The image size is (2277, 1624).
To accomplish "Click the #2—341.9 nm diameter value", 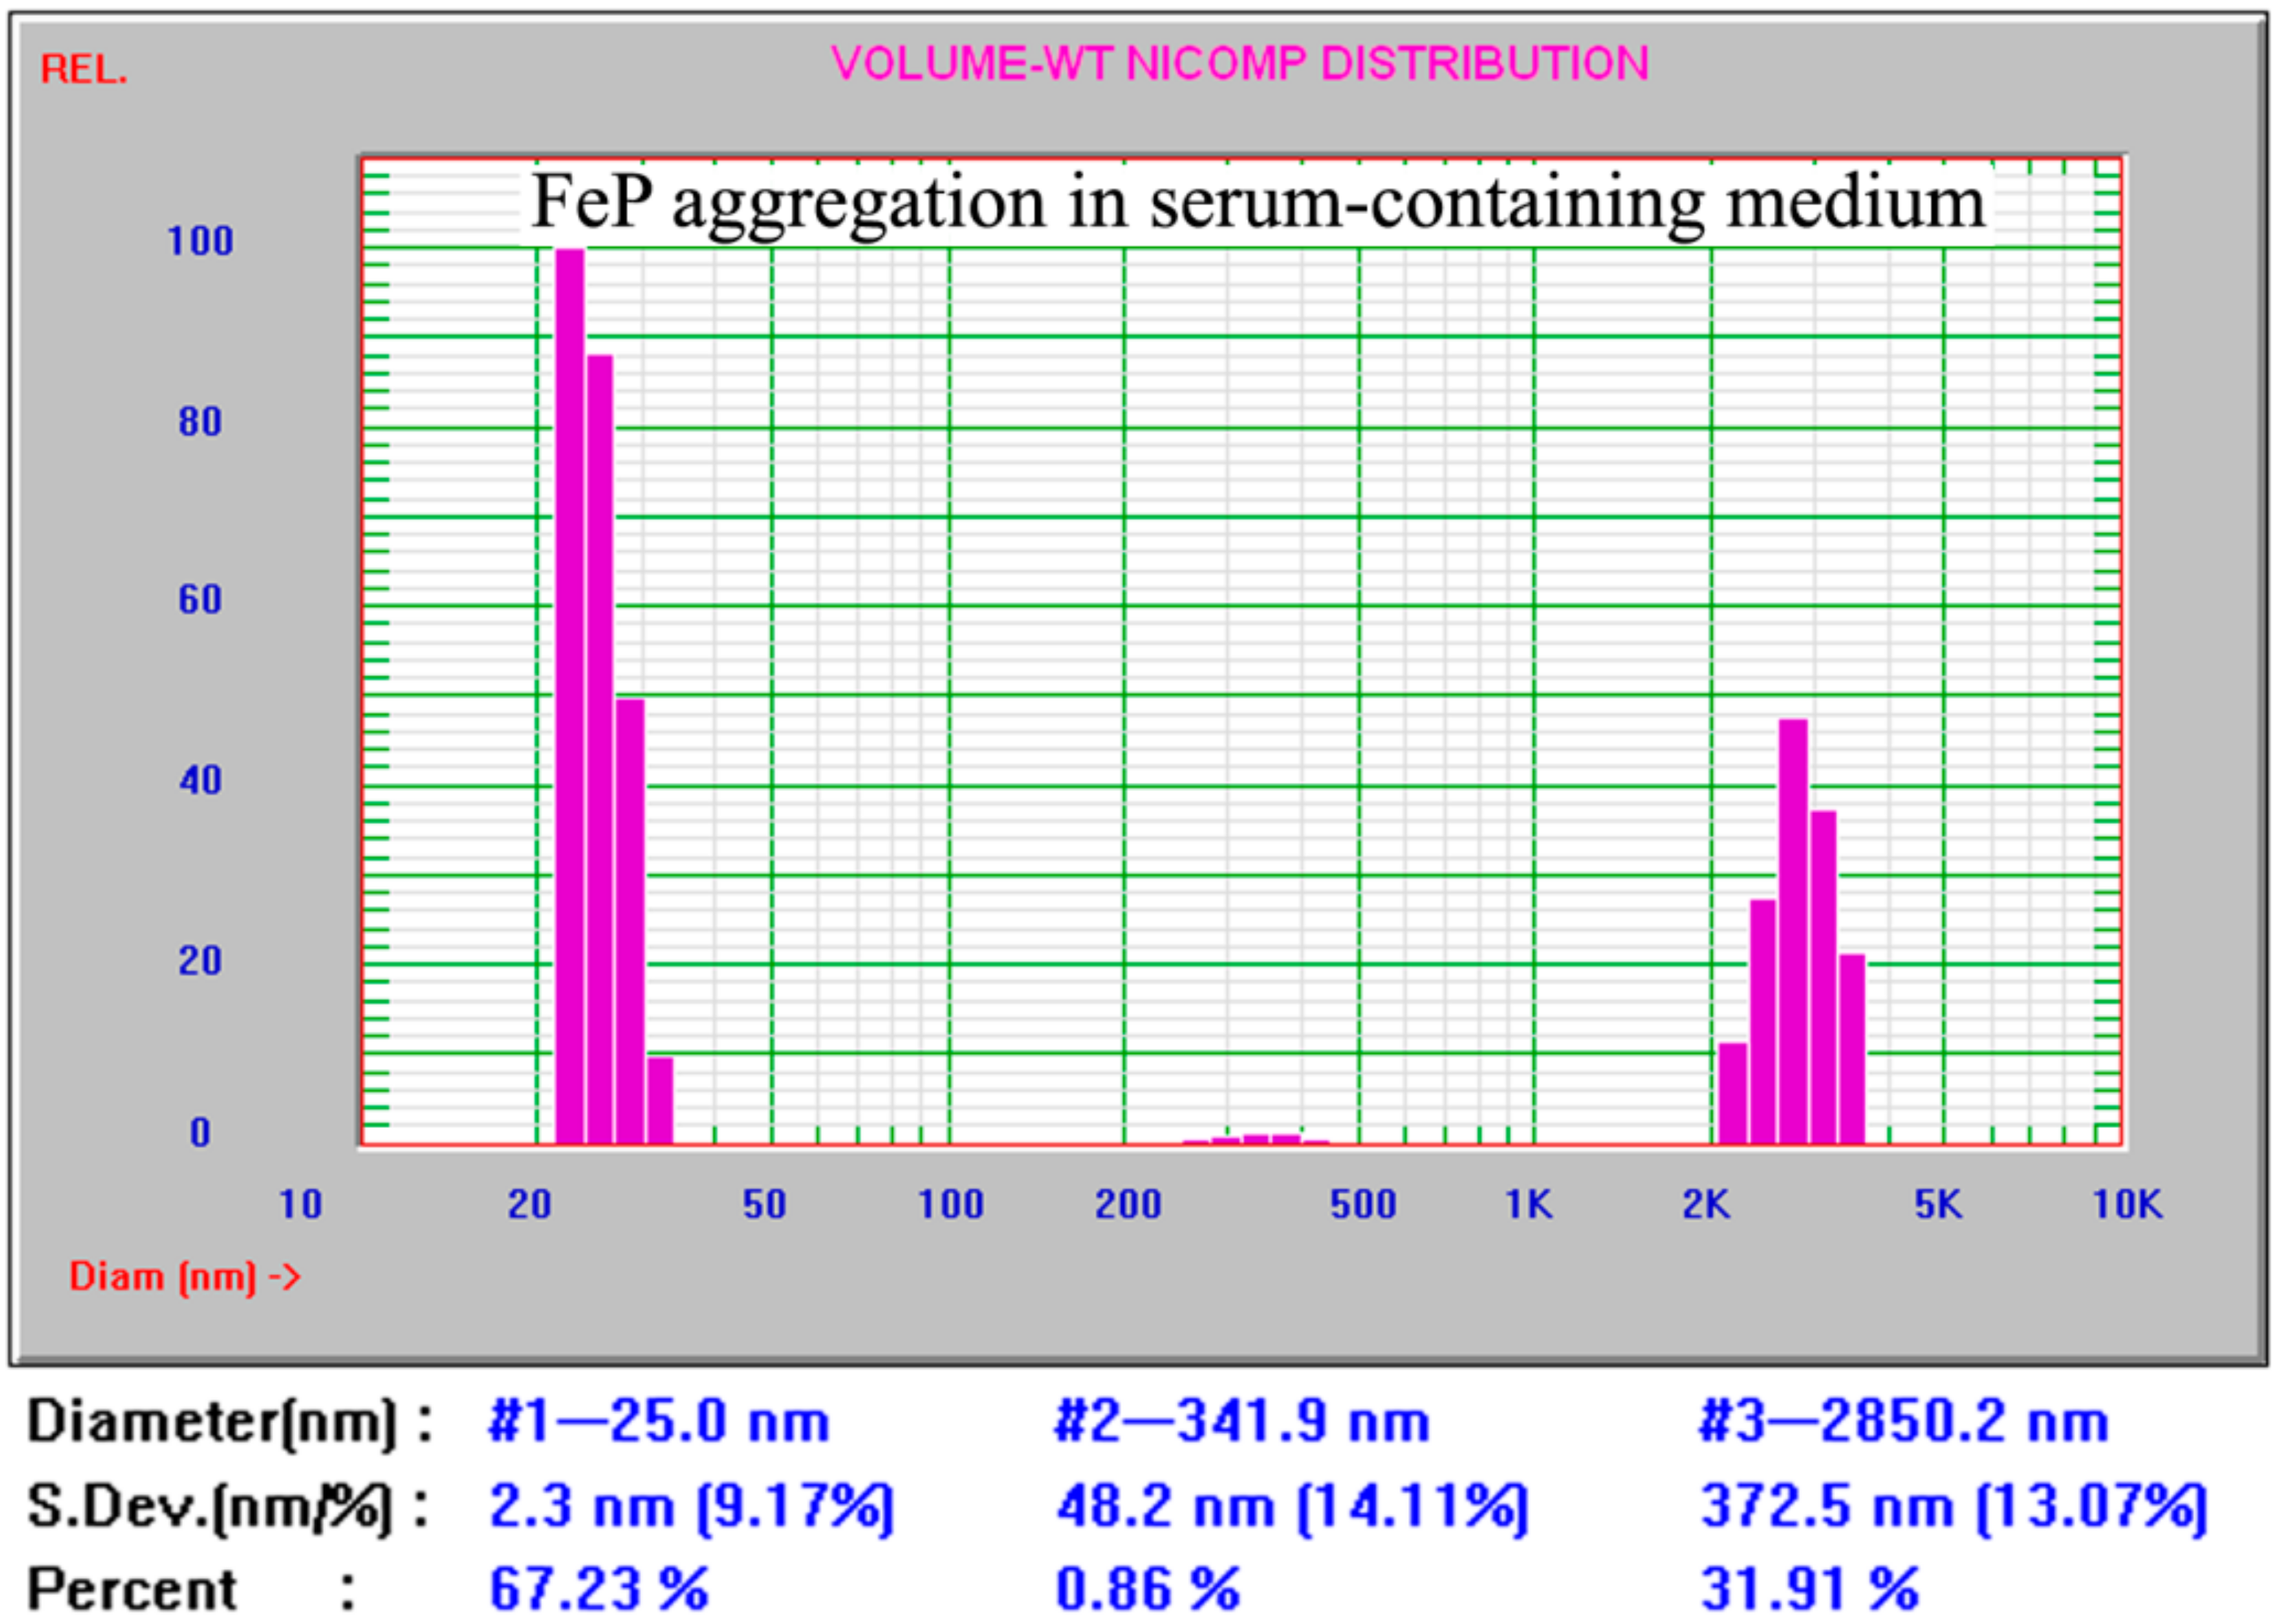I will coord(1242,1421).
